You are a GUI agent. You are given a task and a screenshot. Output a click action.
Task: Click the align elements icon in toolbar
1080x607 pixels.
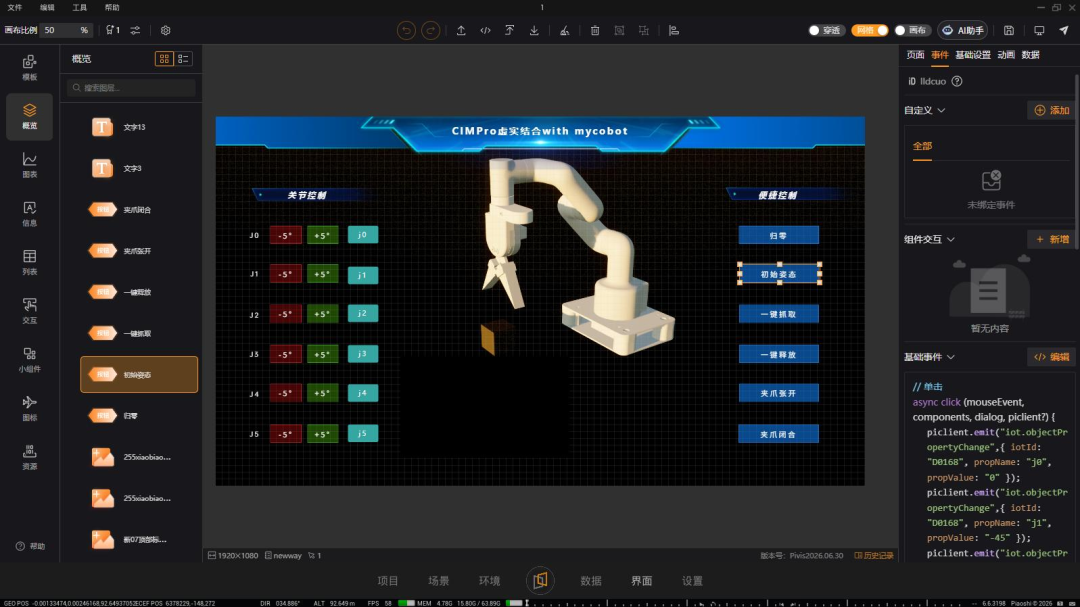coord(674,30)
